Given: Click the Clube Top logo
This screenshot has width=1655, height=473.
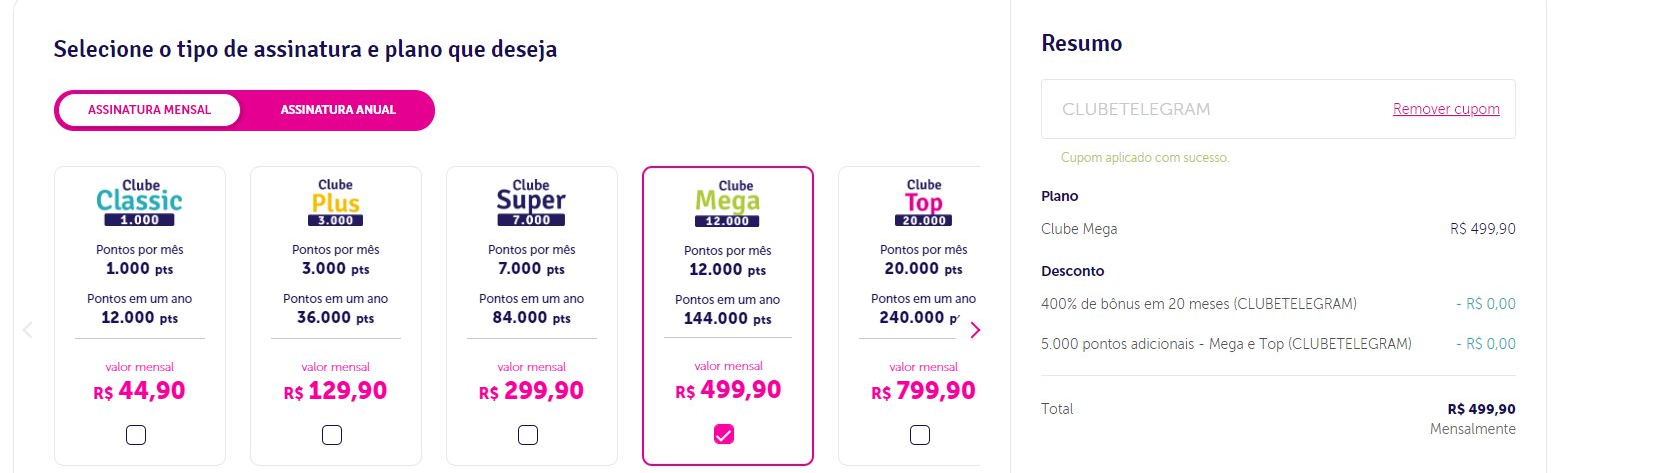Looking at the screenshot, I should (x=923, y=202).
